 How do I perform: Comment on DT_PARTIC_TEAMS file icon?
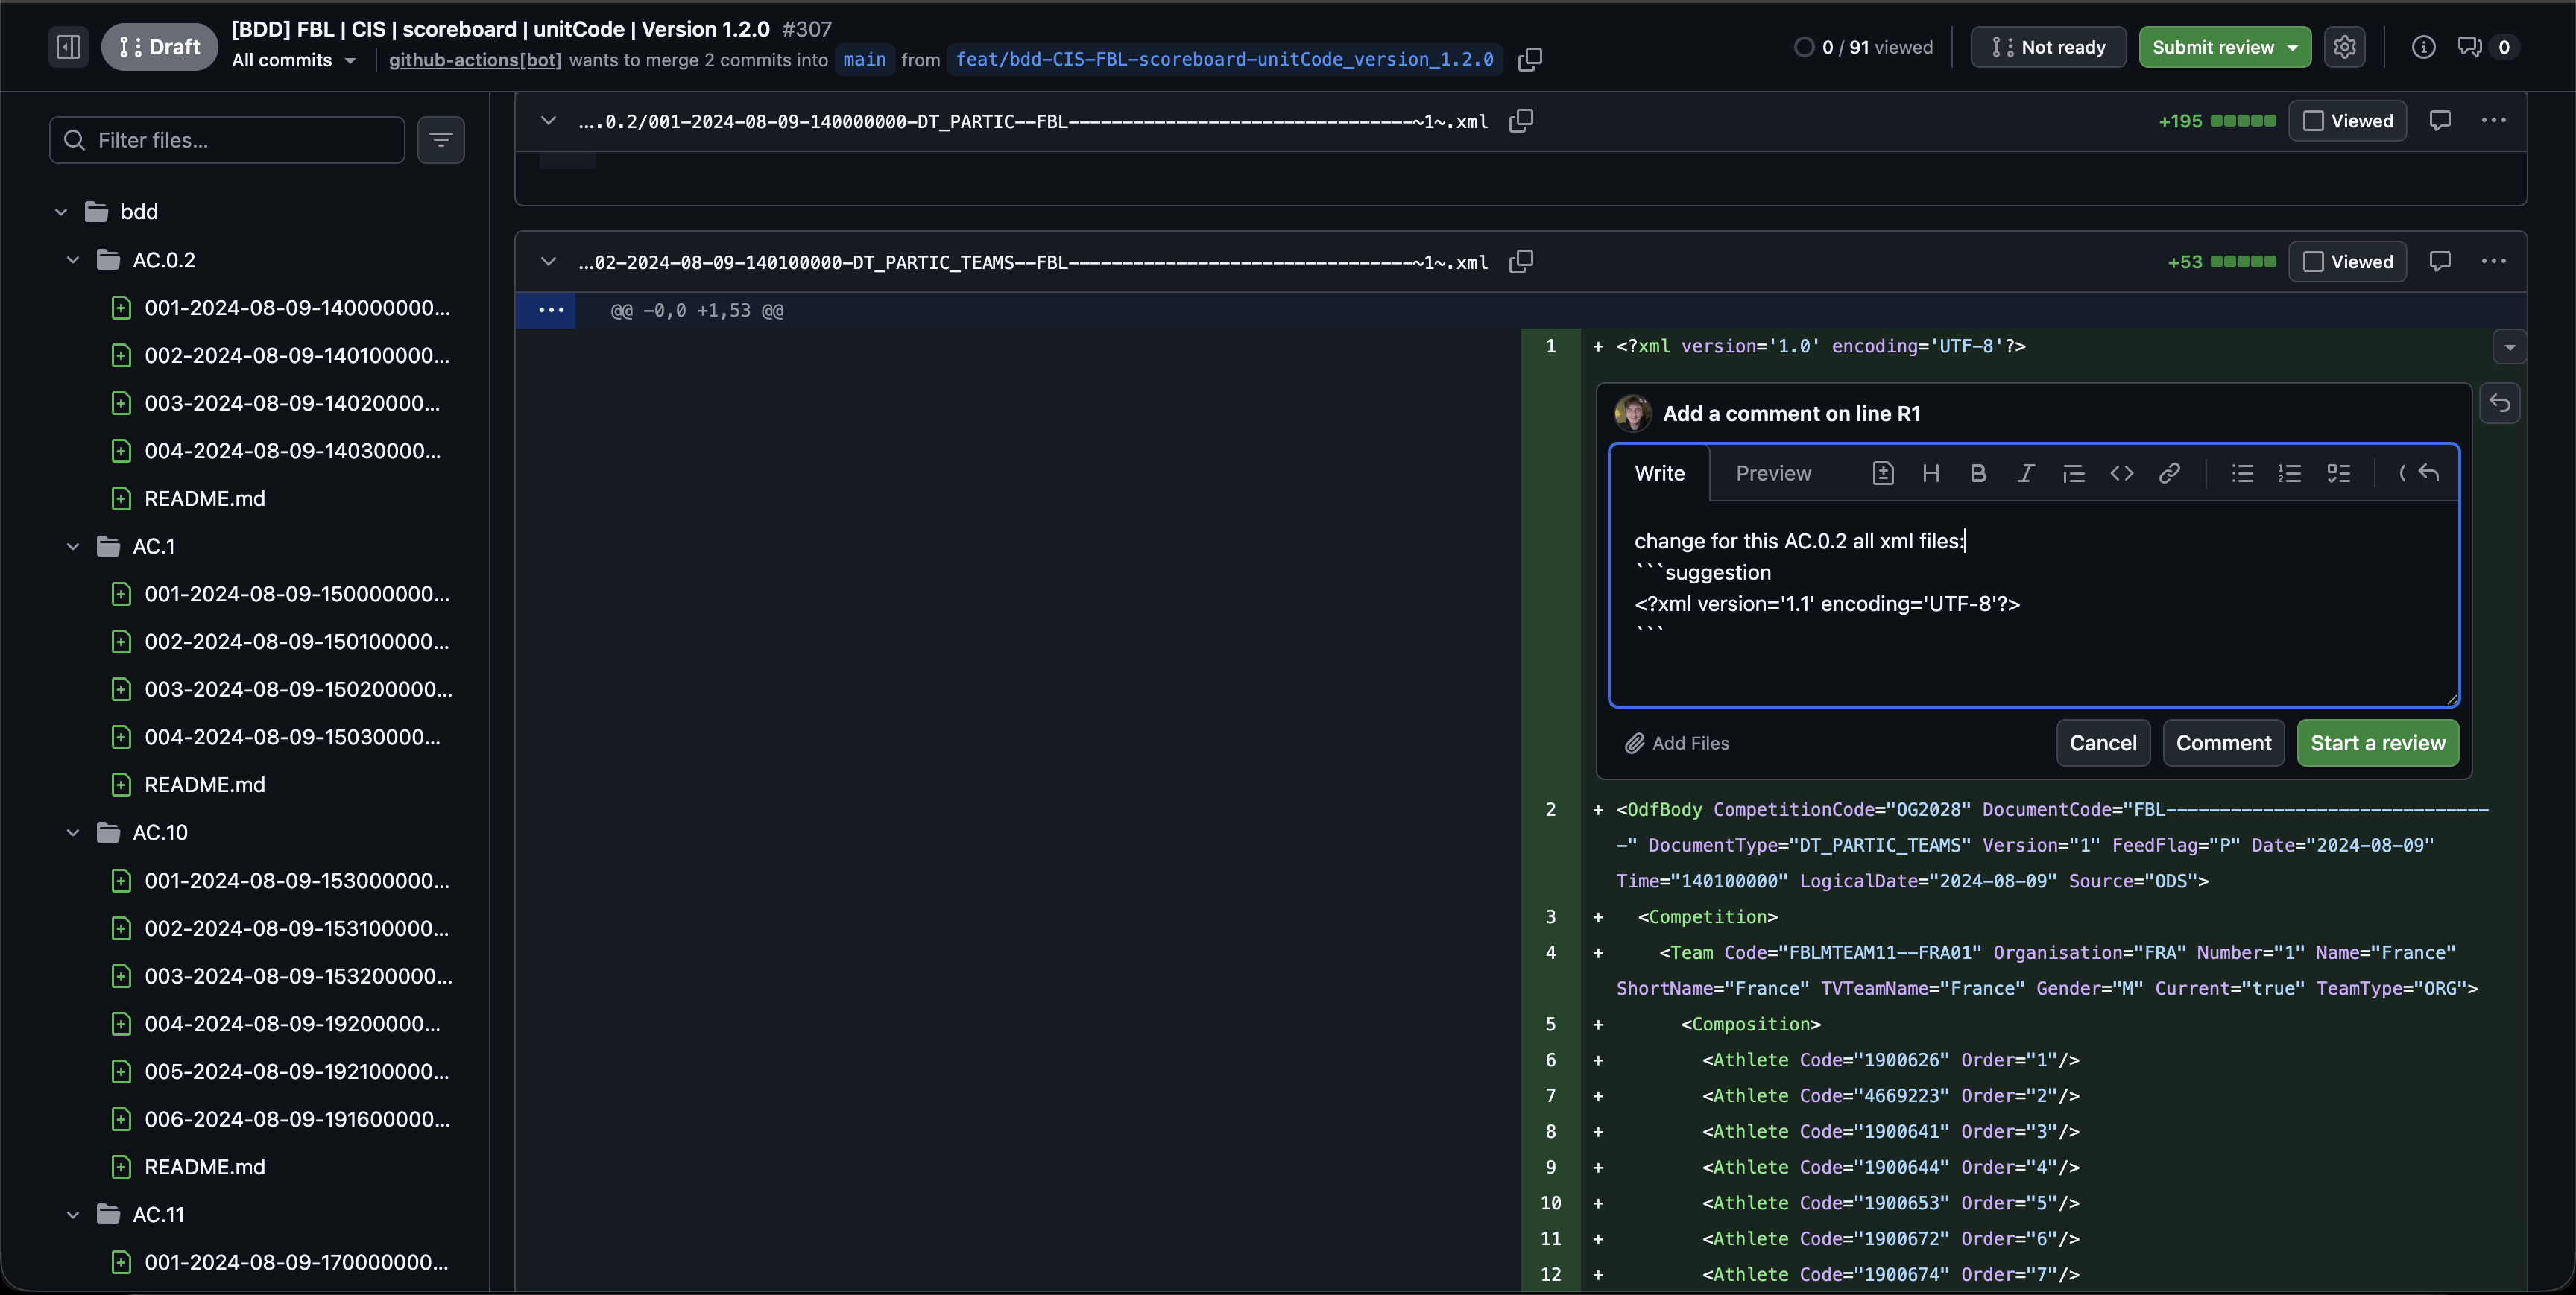(2439, 262)
